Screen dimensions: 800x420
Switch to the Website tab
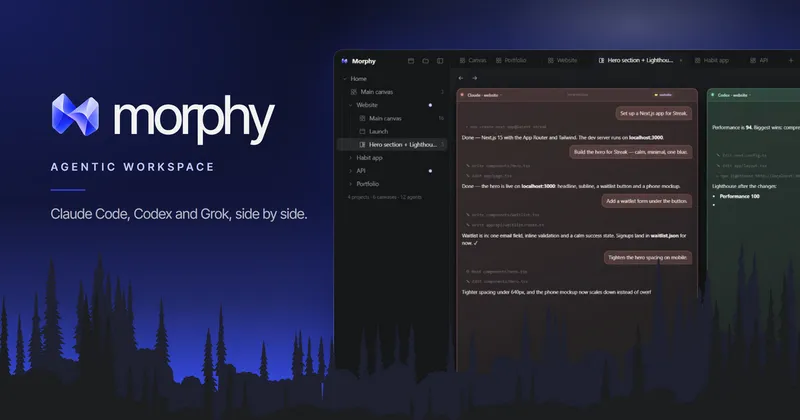click(x=562, y=60)
